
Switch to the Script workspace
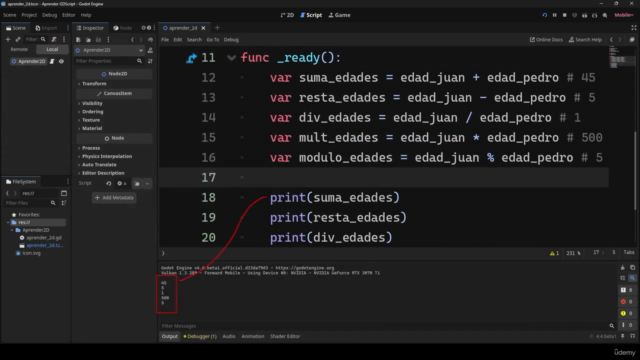(x=311, y=15)
